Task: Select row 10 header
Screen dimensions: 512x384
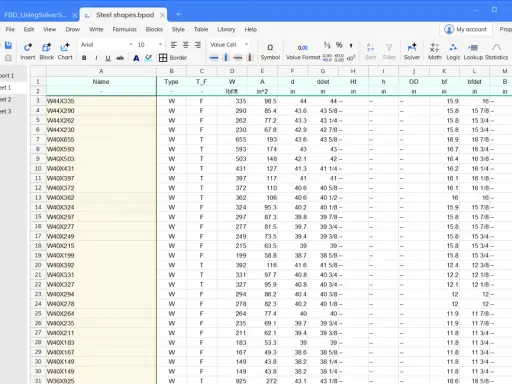Action: pyautogui.click(x=38, y=168)
